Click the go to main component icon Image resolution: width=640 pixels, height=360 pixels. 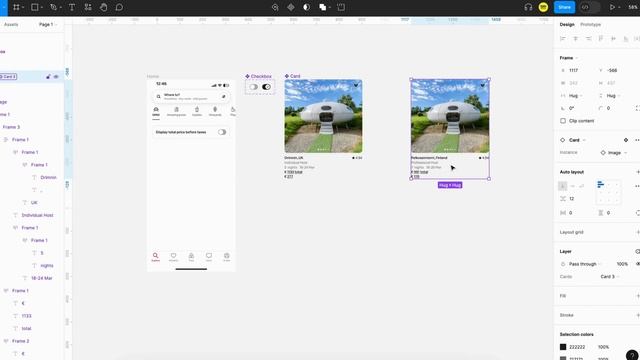tap(626, 140)
